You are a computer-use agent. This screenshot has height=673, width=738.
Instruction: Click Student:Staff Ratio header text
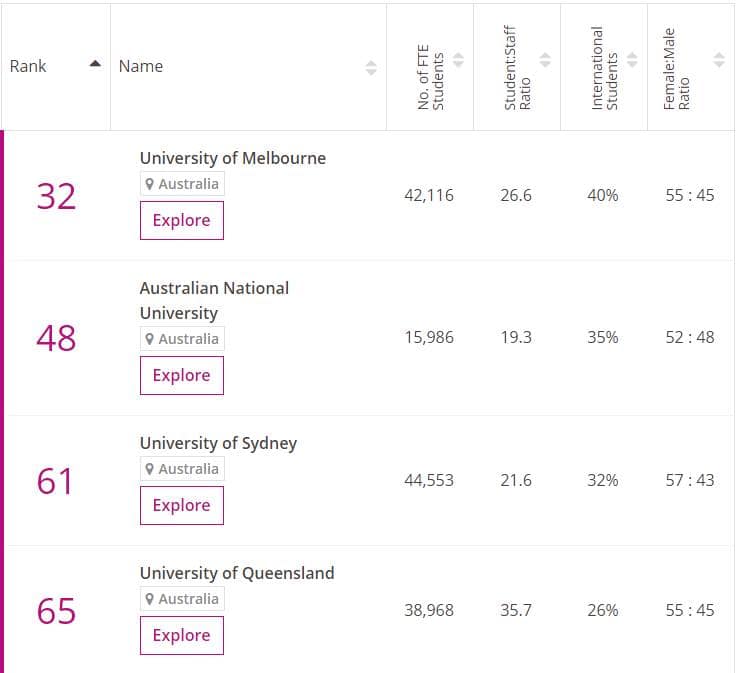tap(517, 68)
